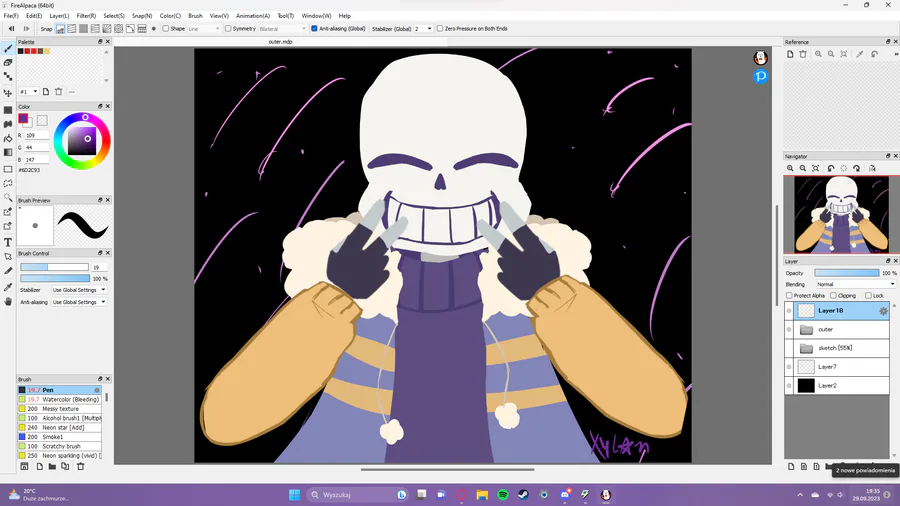
Task: Delete the palette using trash icon
Action: [x=59, y=92]
